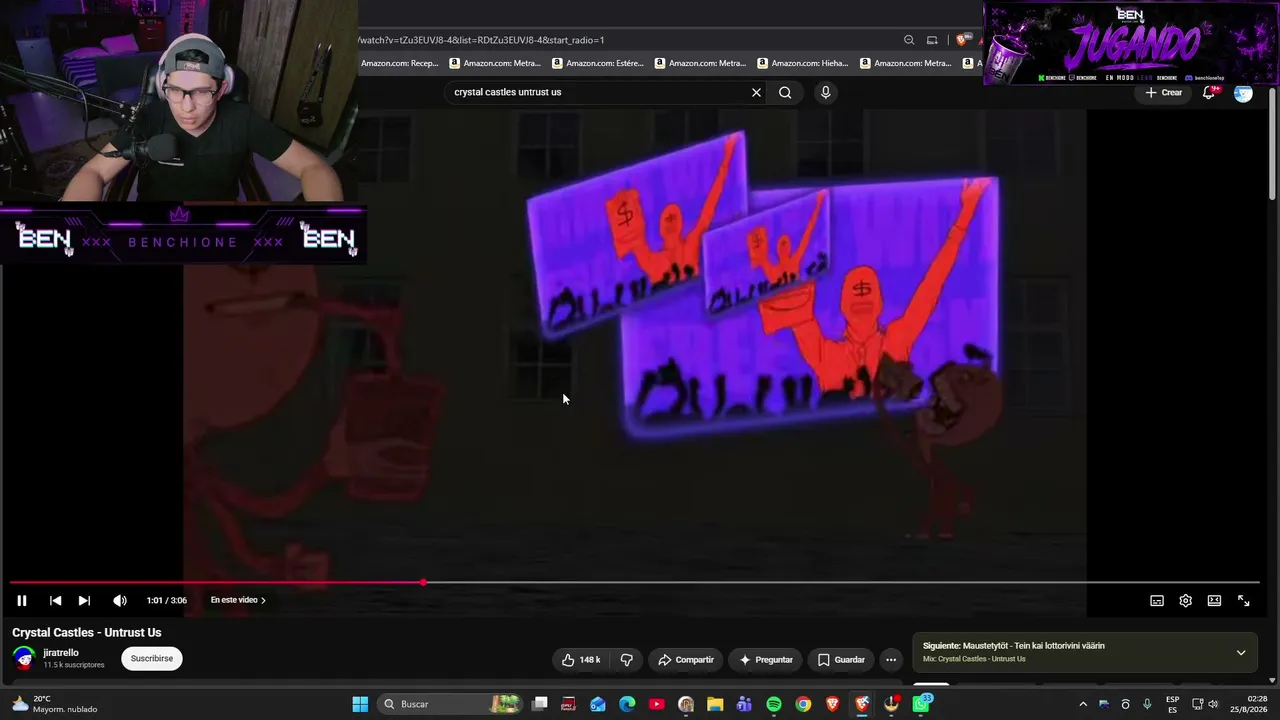Click the microphone icon in the system tray

1147,704
